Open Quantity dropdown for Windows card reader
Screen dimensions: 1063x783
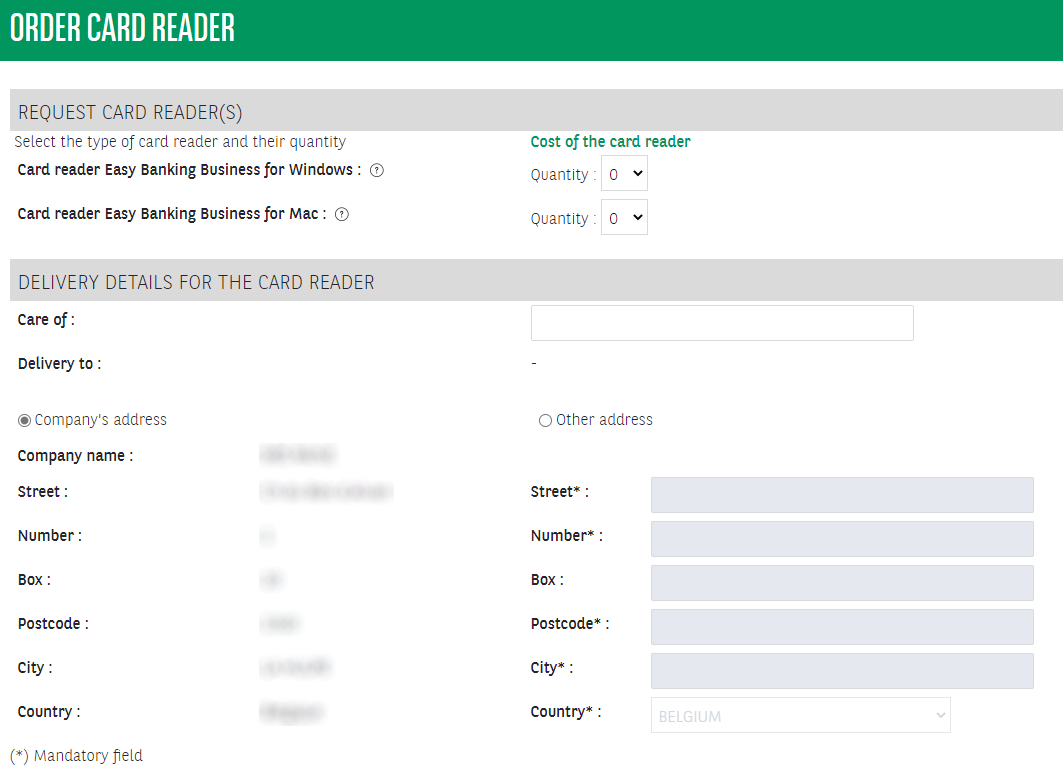click(x=624, y=174)
